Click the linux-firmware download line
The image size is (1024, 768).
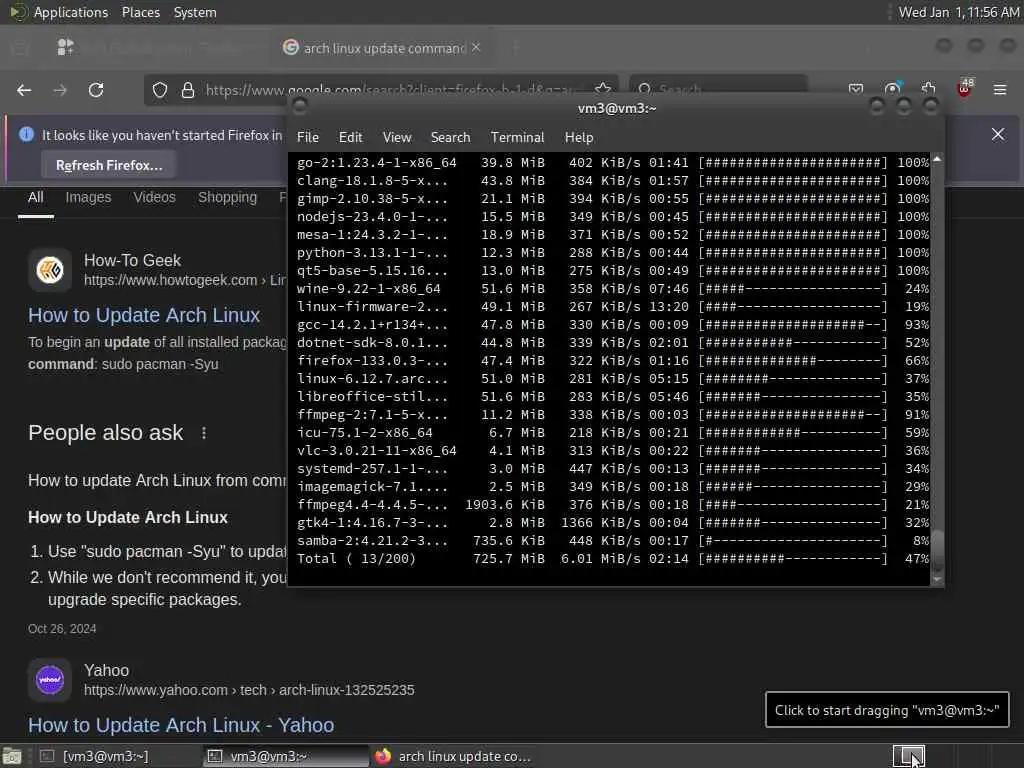click(x=613, y=306)
